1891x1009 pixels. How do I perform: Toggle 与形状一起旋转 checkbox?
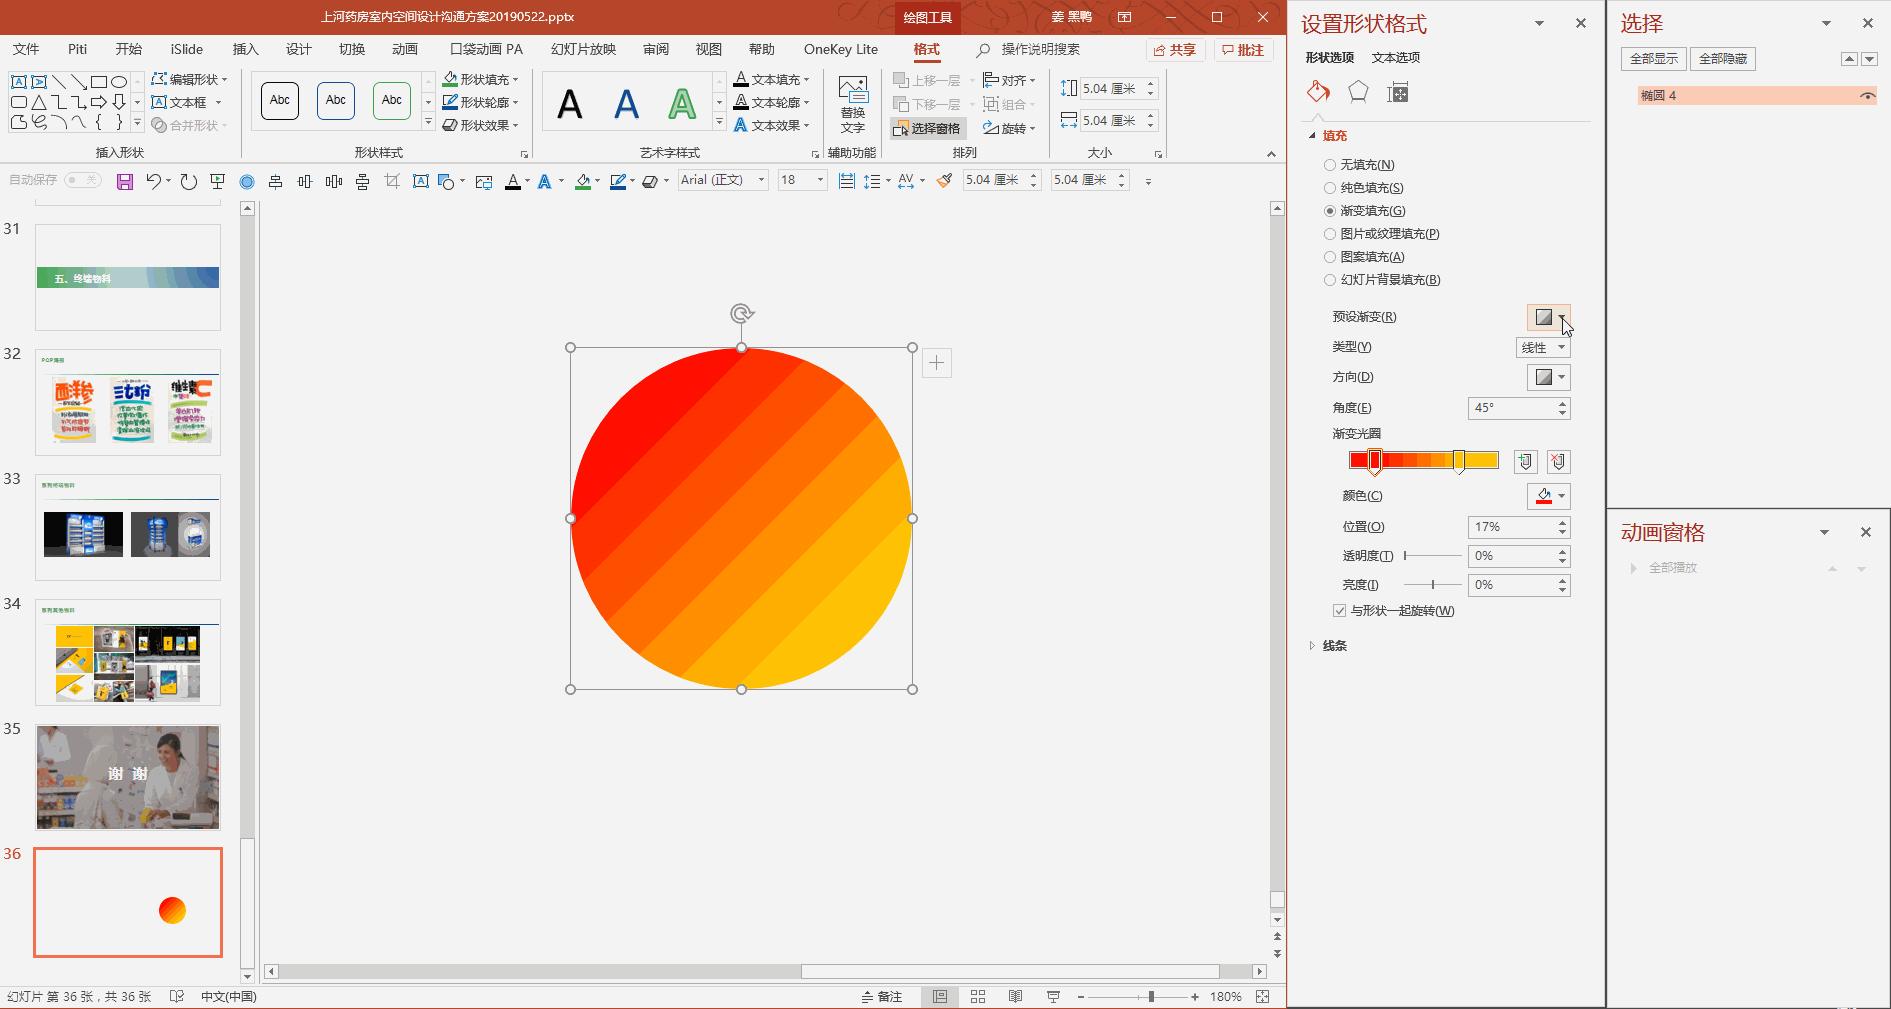point(1340,611)
